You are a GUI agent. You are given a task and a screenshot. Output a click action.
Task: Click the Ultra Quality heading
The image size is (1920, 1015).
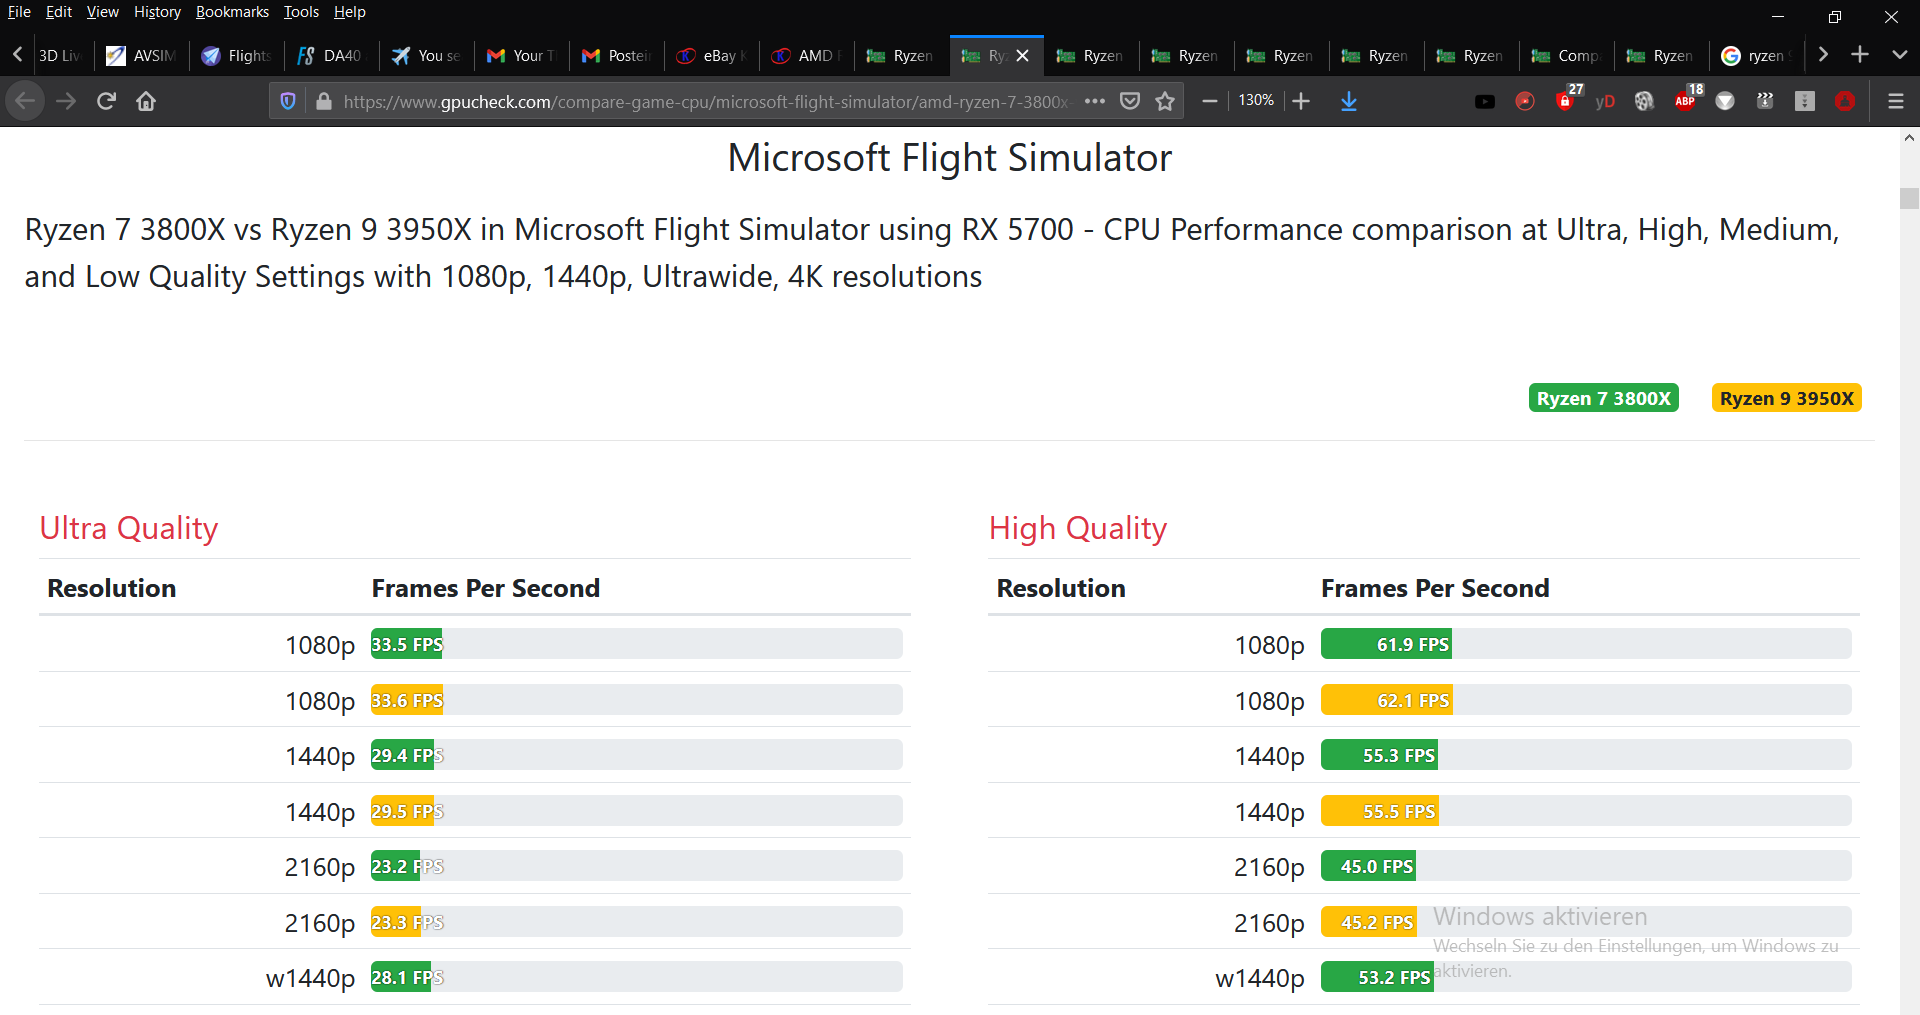[129, 528]
